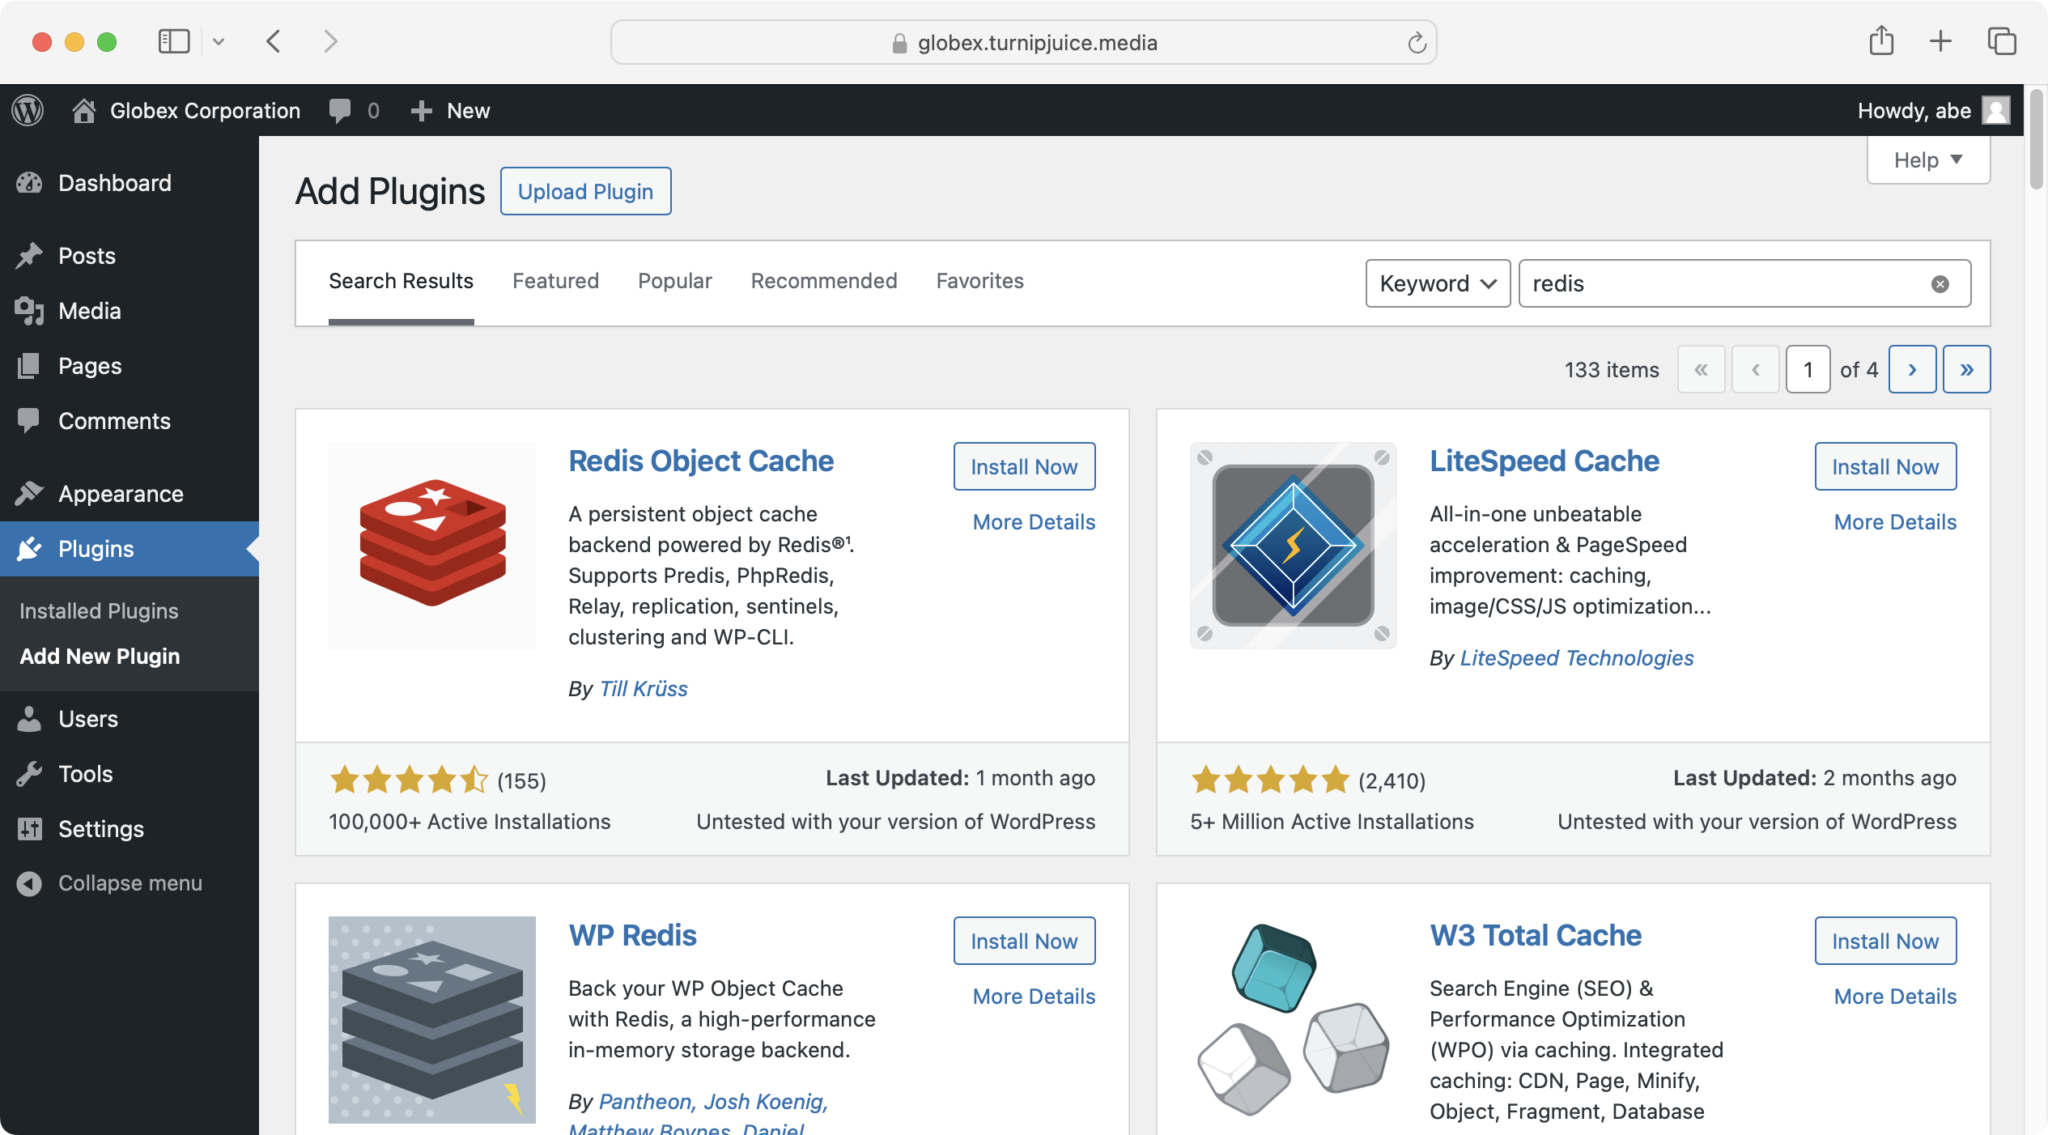
Task: Expand the Keyword search filter dropdown
Action: coord(1437,283)
